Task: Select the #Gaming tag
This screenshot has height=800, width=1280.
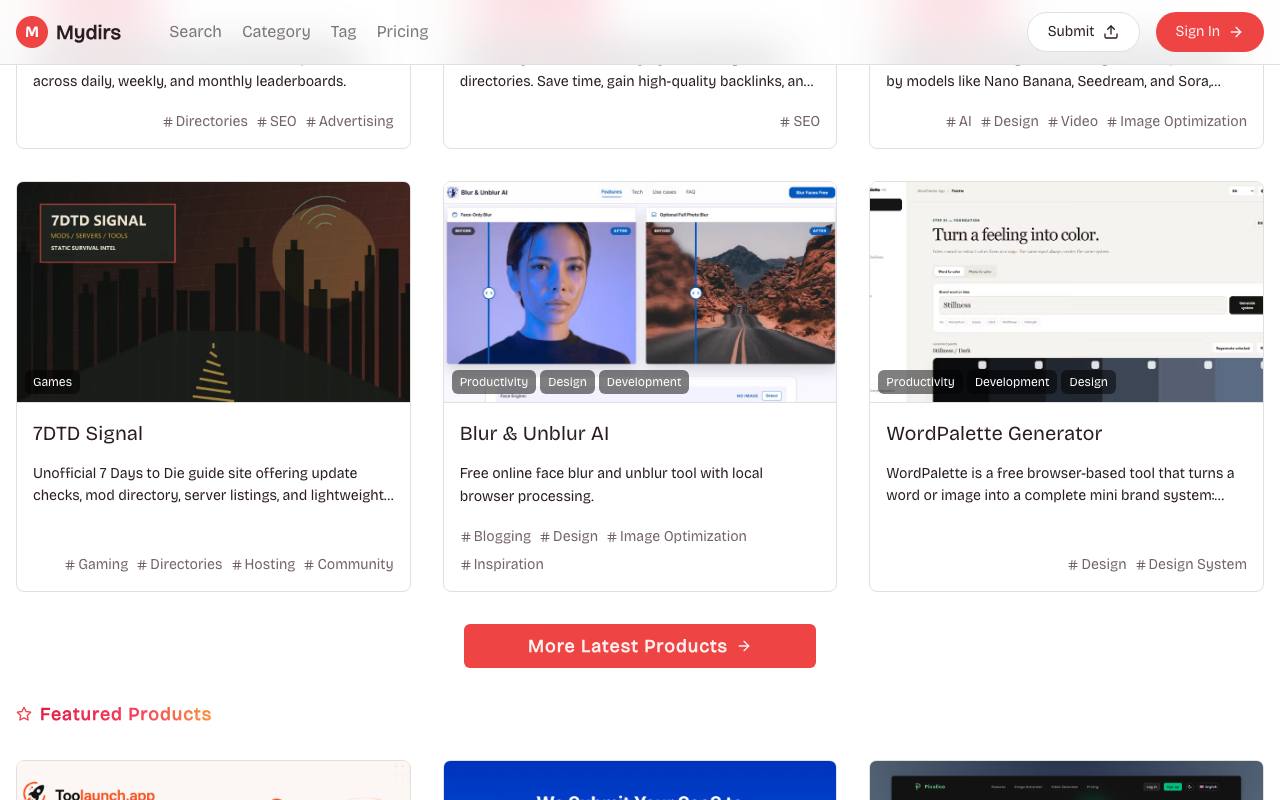Action: pyautogui.click(x=97, y=564)
